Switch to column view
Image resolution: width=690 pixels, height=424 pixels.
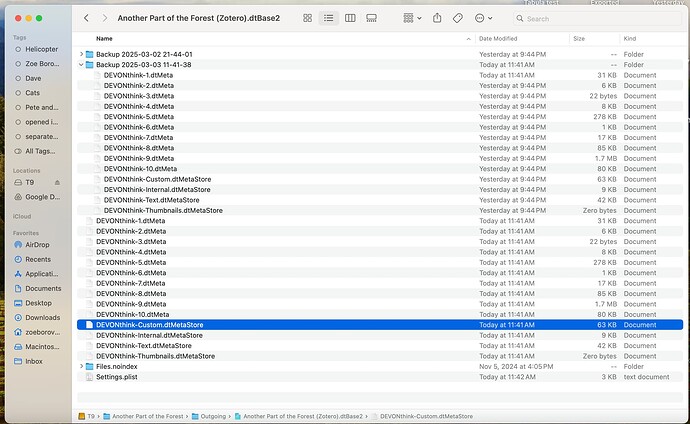(350, 18)
